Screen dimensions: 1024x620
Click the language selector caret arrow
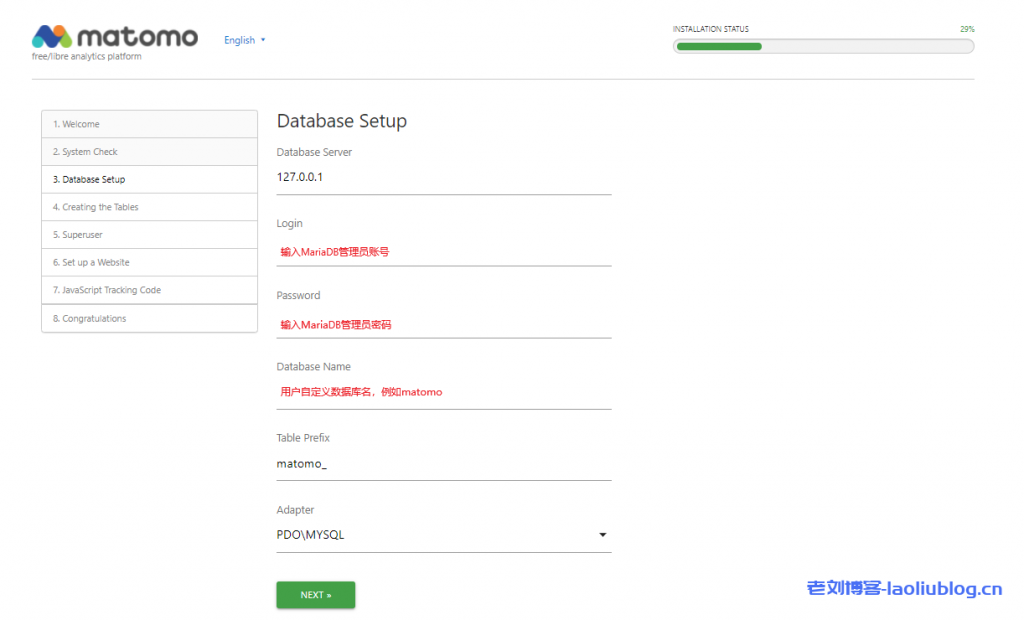(263, 40)
